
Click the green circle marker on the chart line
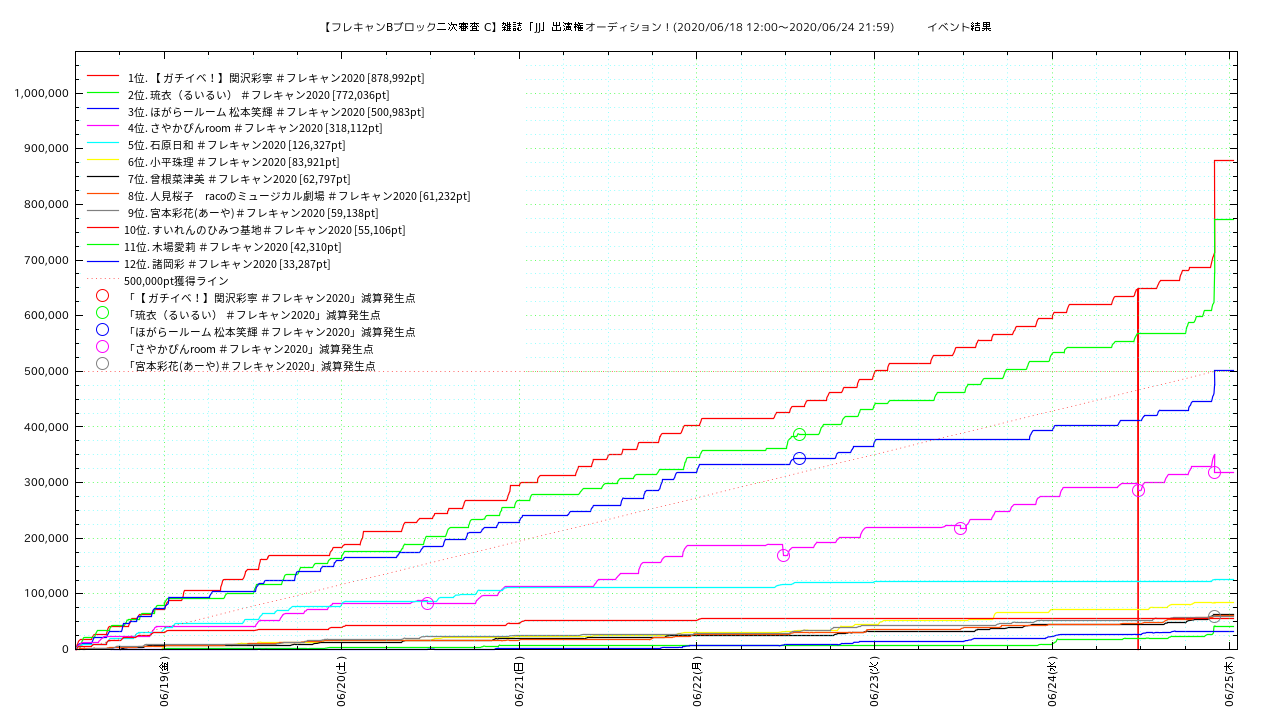799,434
